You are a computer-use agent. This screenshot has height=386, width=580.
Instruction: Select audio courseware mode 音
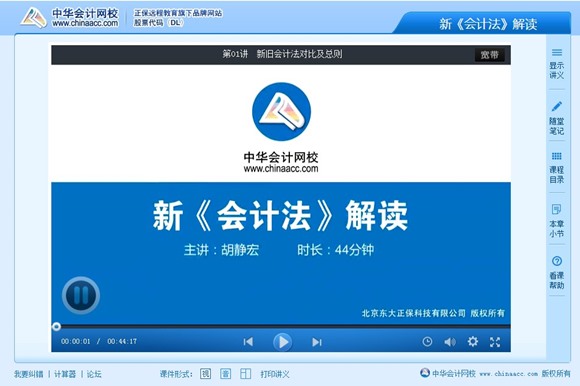[225, 373]
